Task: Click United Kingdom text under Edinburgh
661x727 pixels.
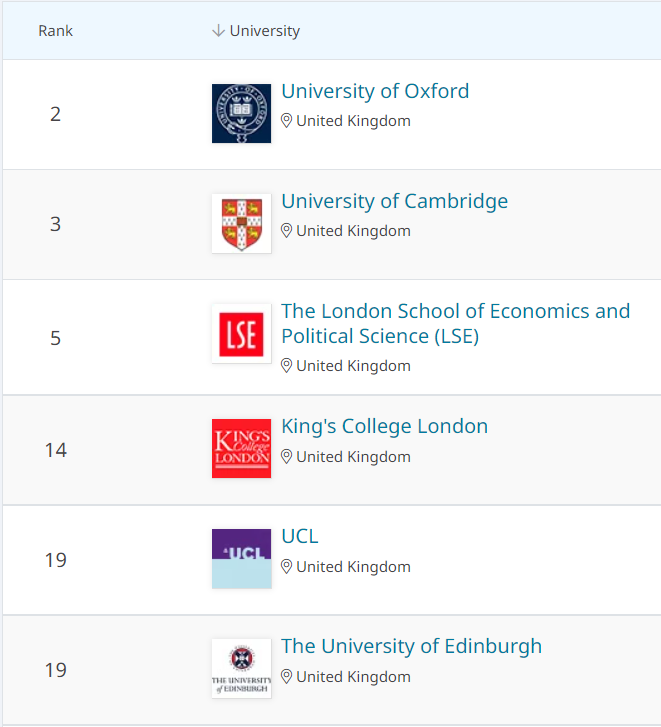Action: 353,677
